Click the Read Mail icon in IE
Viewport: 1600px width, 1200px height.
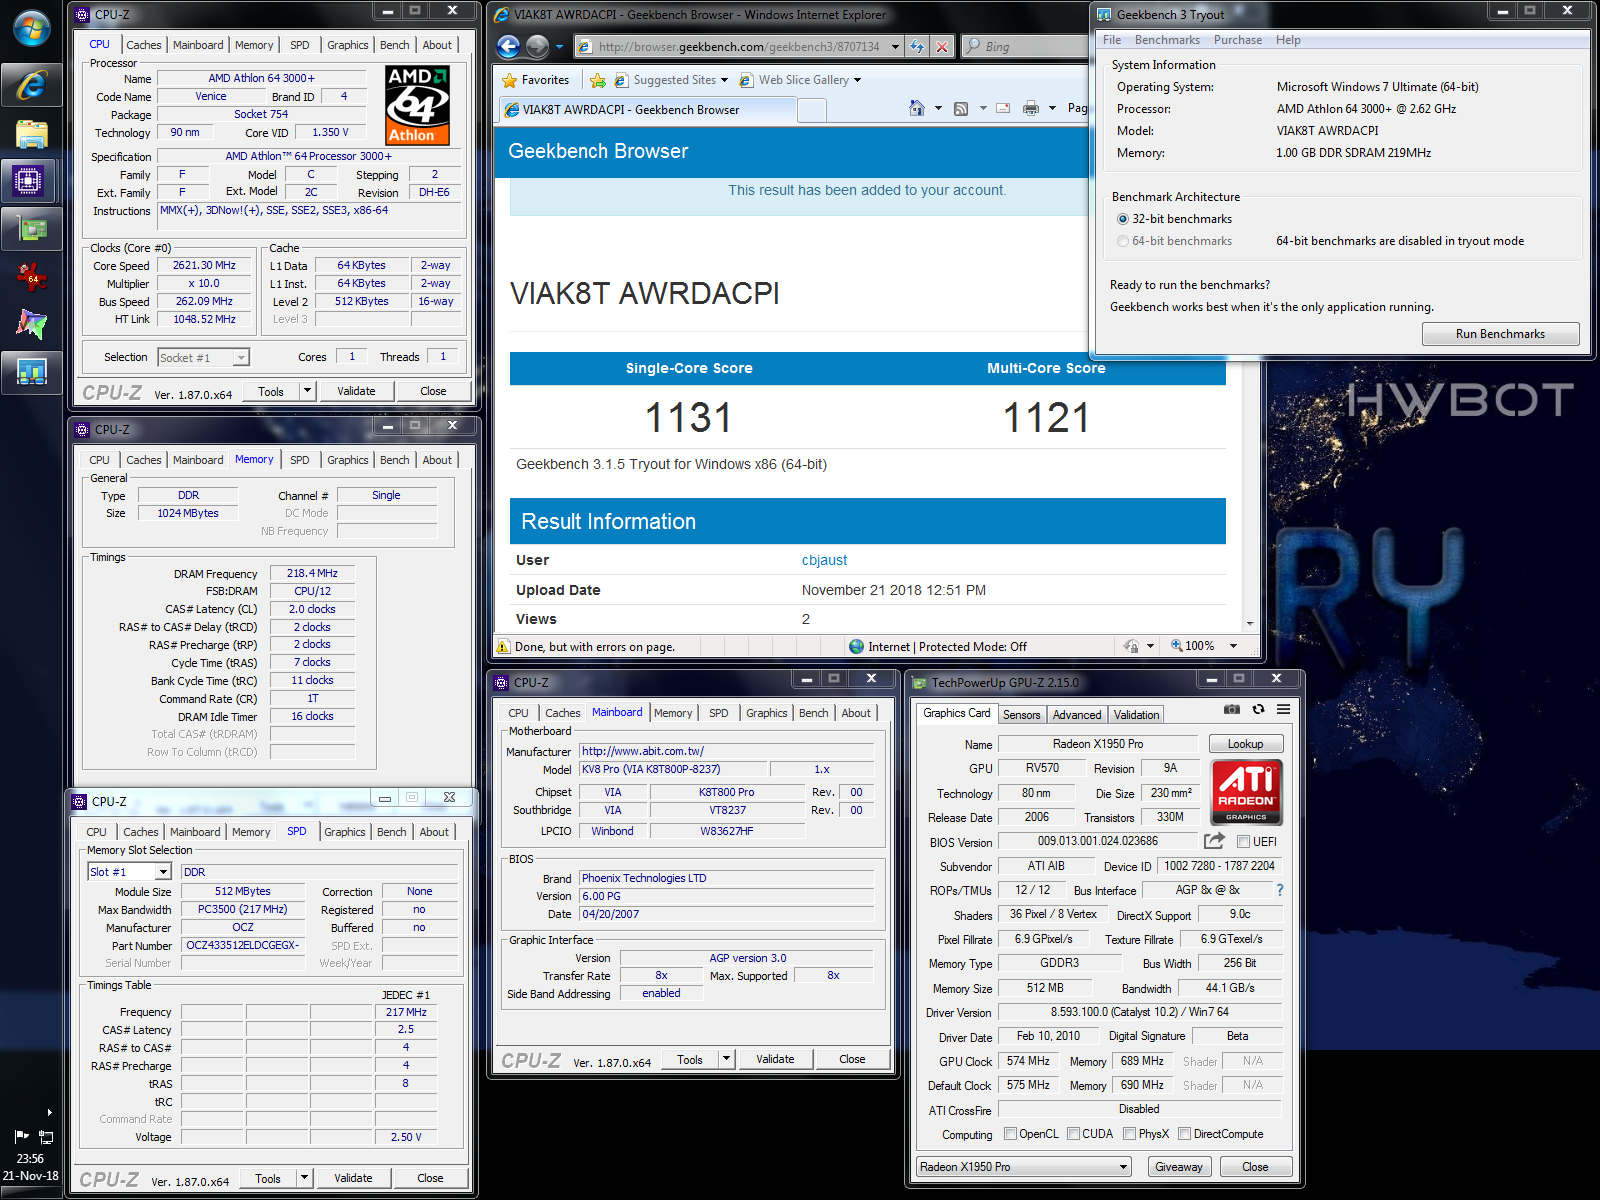pos(1003,108)
